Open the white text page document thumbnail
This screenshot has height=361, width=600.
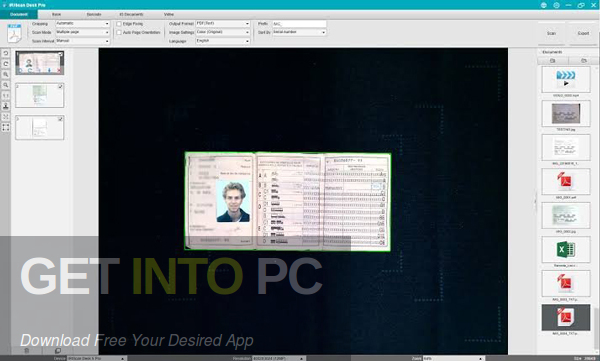click(x=566, y=147)
